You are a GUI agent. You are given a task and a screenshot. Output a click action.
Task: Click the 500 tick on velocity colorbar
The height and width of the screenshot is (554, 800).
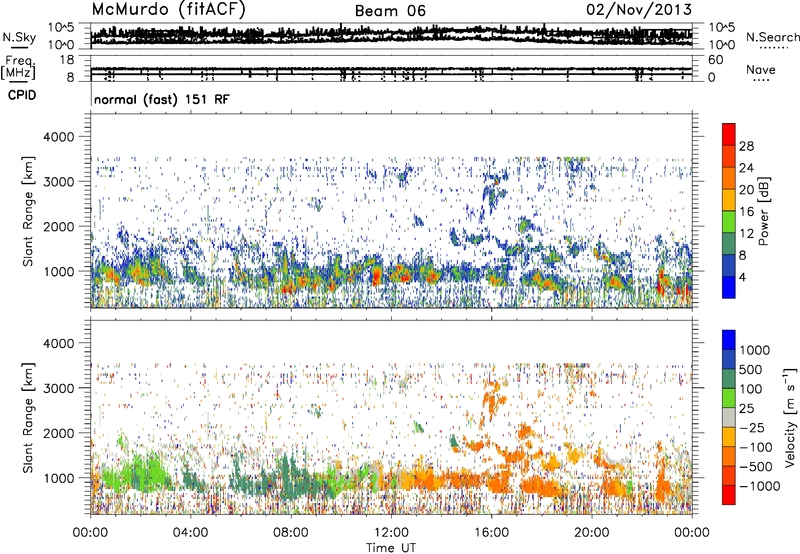click(751, 370)
